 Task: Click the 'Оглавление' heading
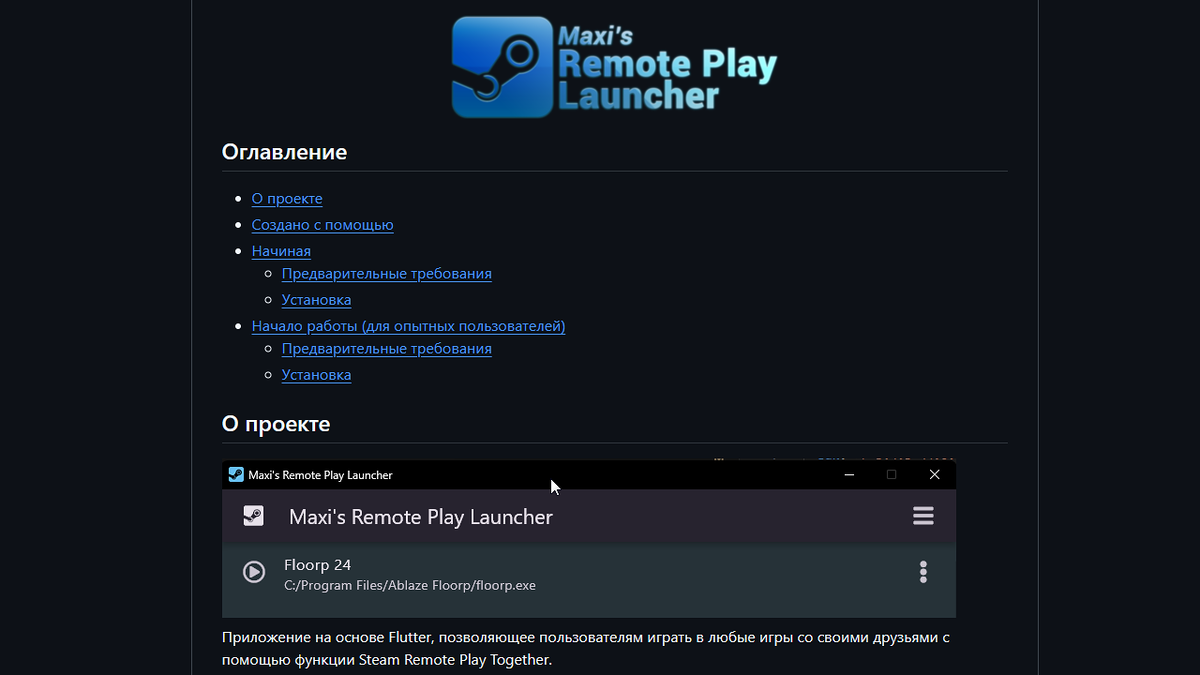(284, 152)
